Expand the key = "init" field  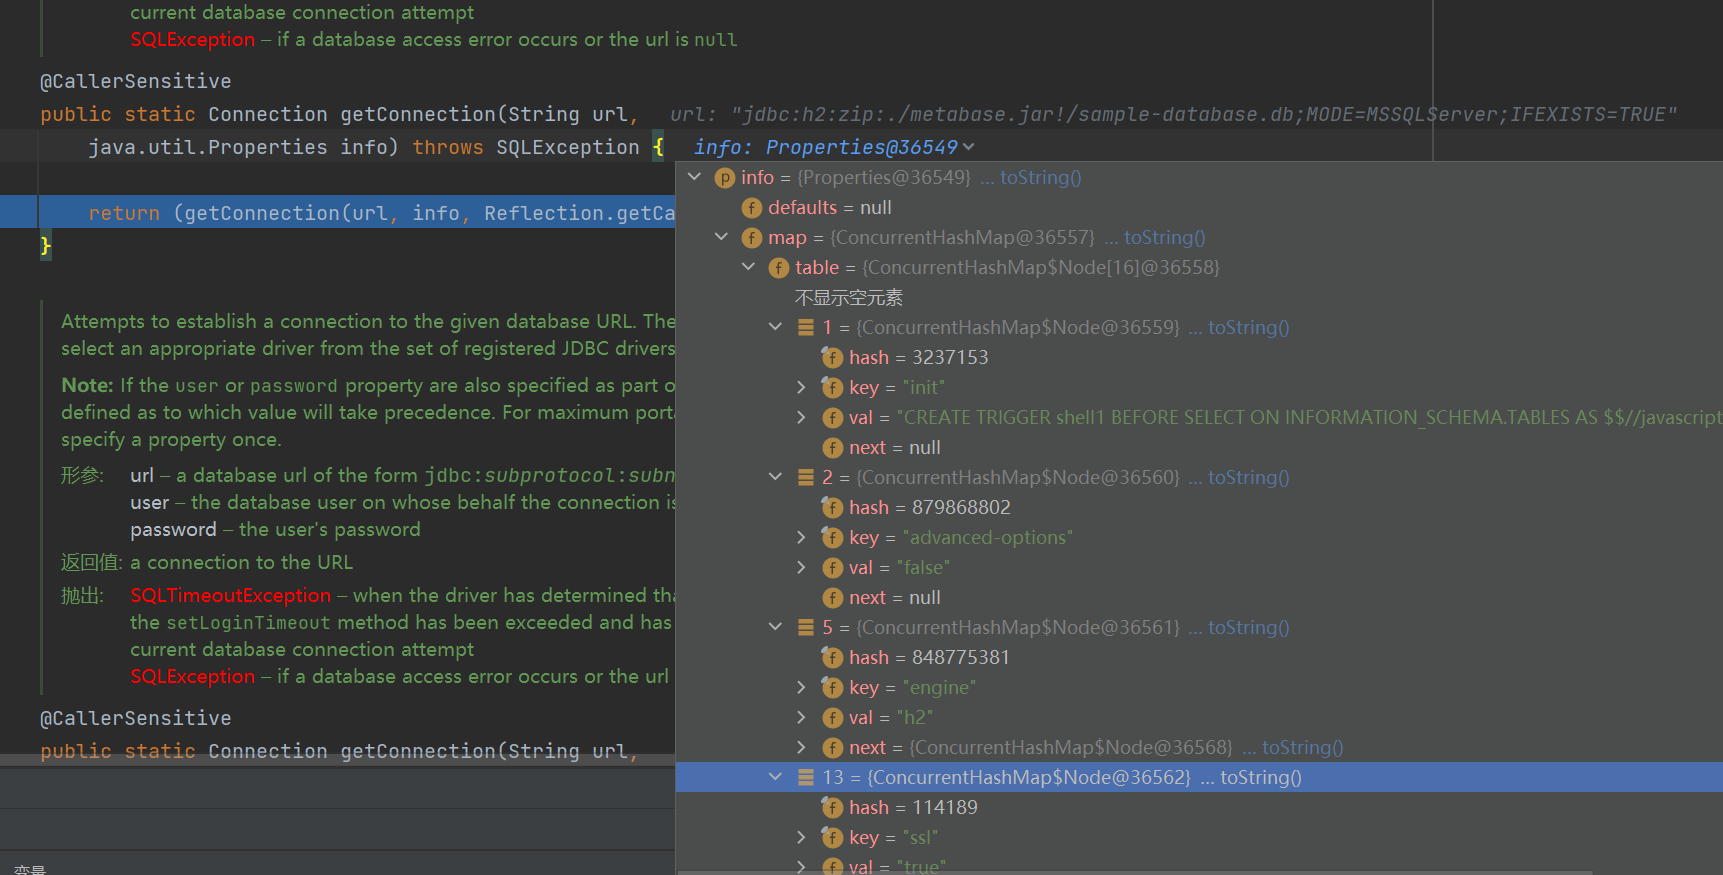click(x=801, y=387)
